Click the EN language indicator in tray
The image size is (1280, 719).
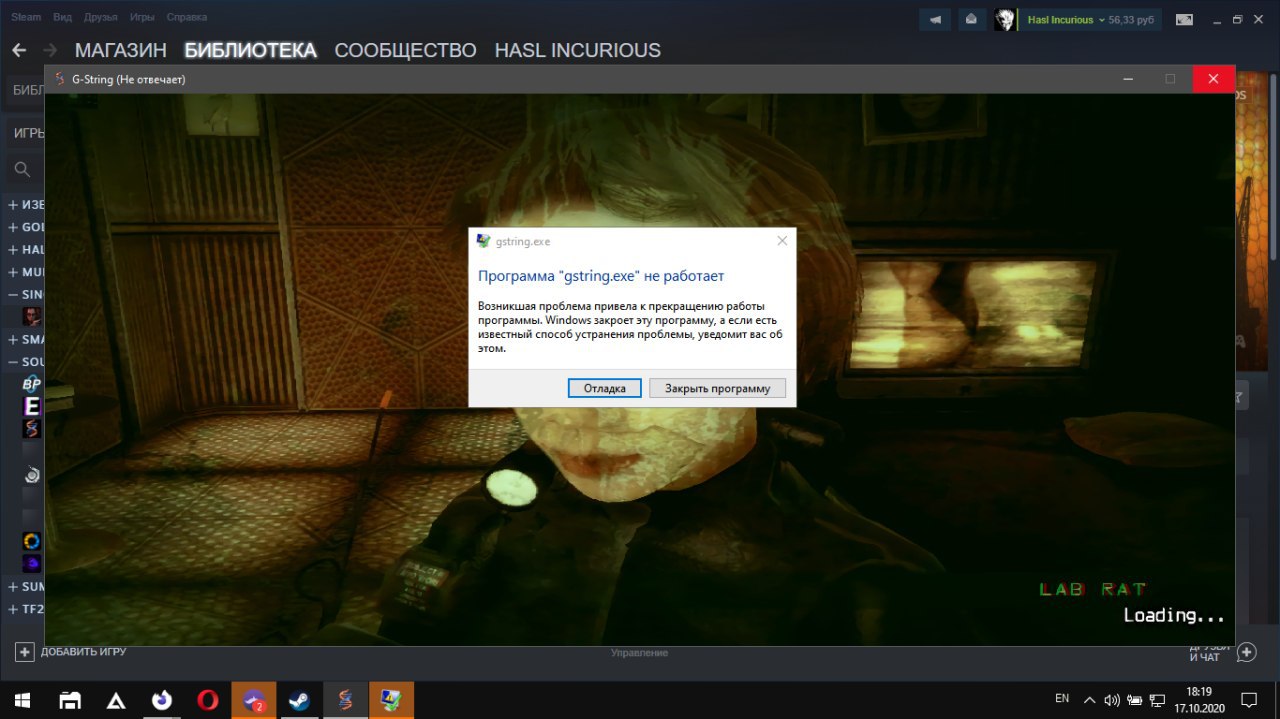pos(1062,698)
